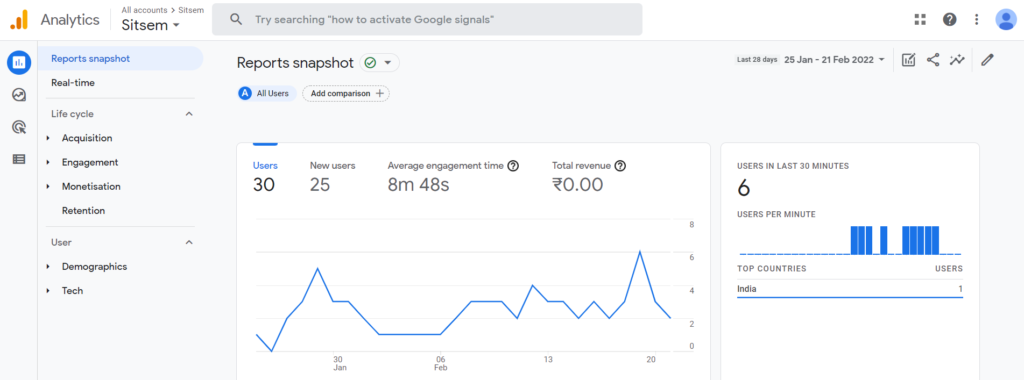The height and width of the screenshot is (380, 1024).
Task: Open Retention report link
Action: pos(84,210)
